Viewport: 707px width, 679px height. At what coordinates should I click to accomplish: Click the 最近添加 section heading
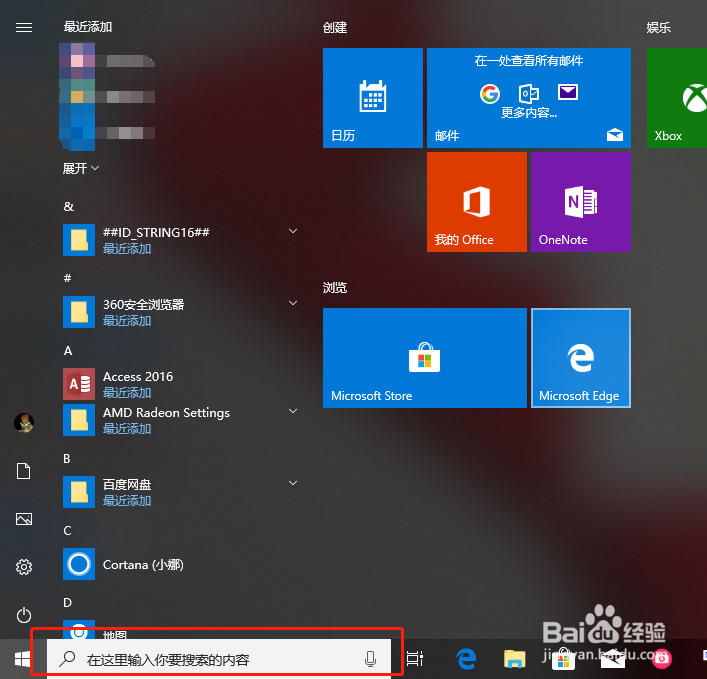(88, 27)
